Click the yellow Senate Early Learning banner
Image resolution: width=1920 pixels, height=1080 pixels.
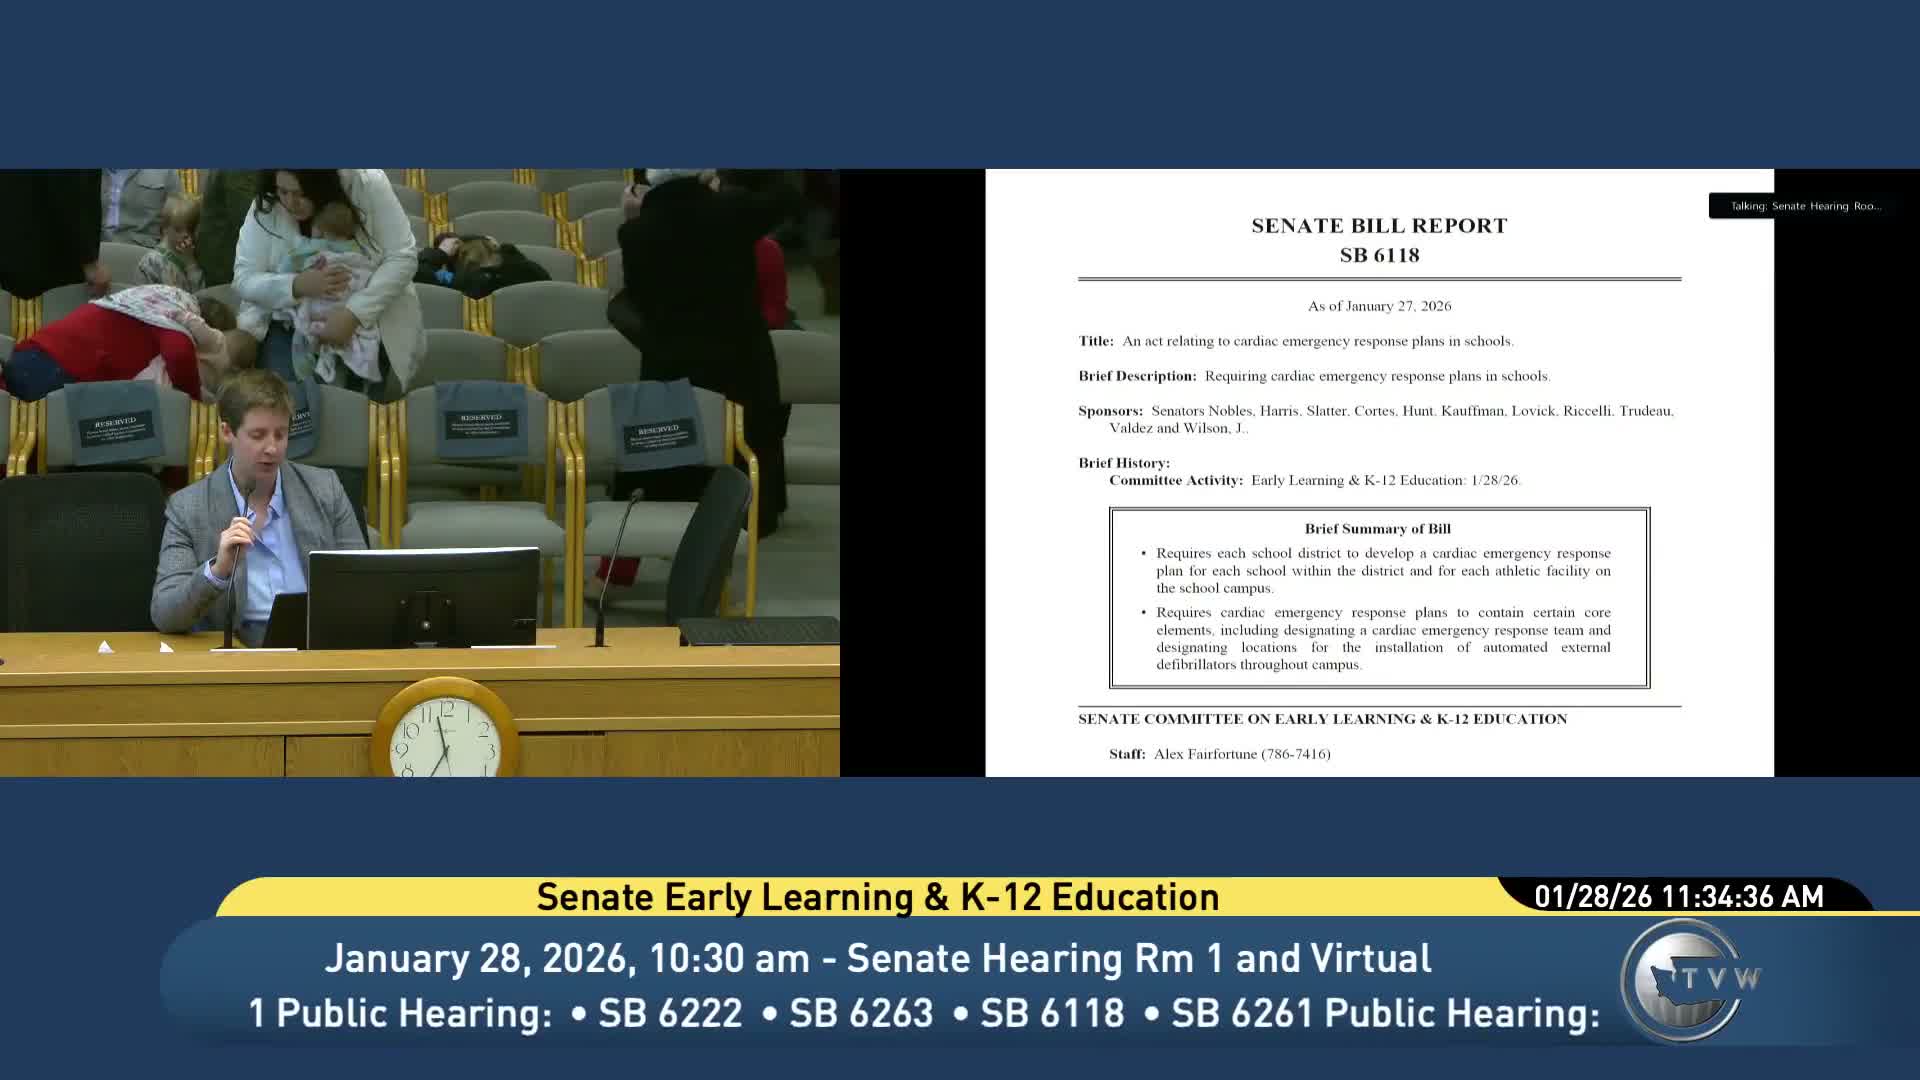[877, 897]
